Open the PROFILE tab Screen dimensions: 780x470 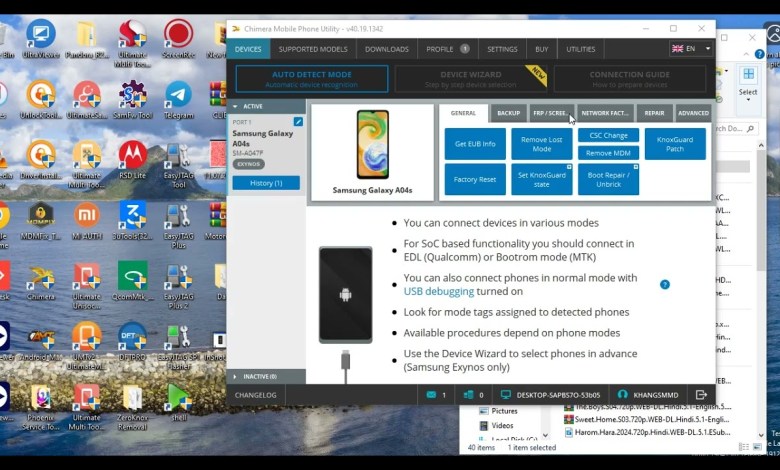click(x=447, y=49)
